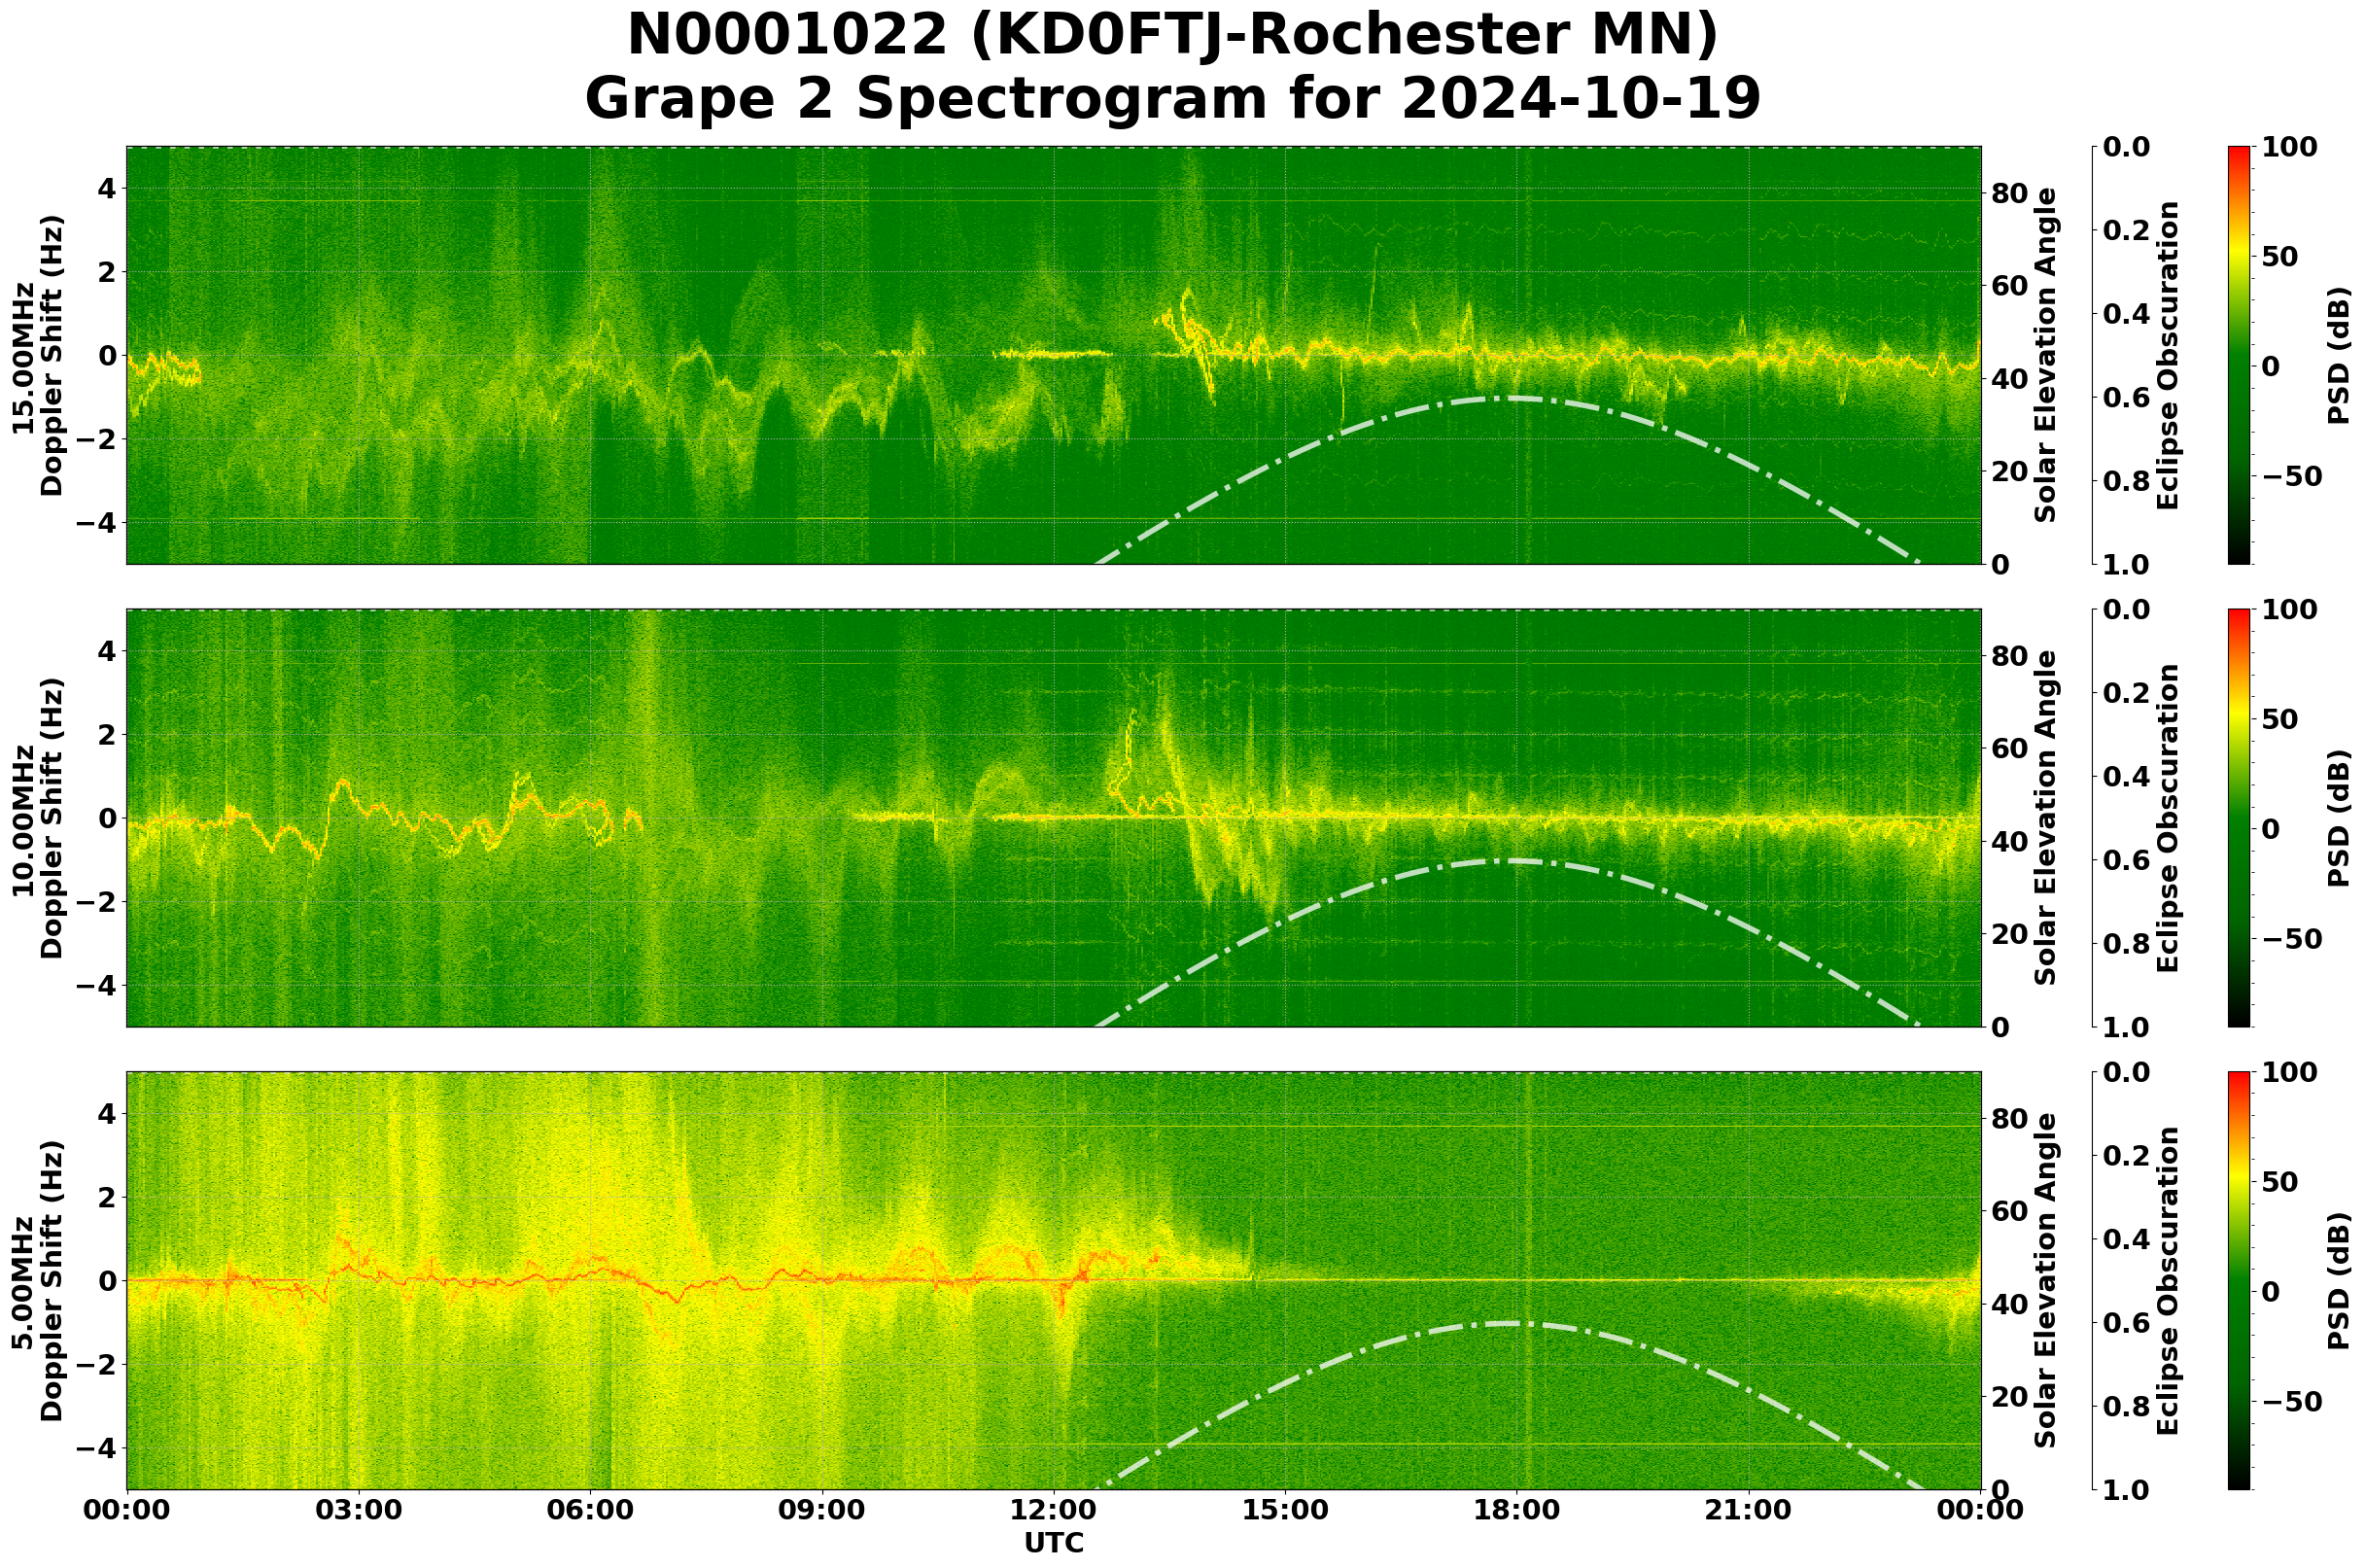This screenshot has height=1568, width=2365.
Task: Click the "06:00" time tick label
Action: point(590,1510)
